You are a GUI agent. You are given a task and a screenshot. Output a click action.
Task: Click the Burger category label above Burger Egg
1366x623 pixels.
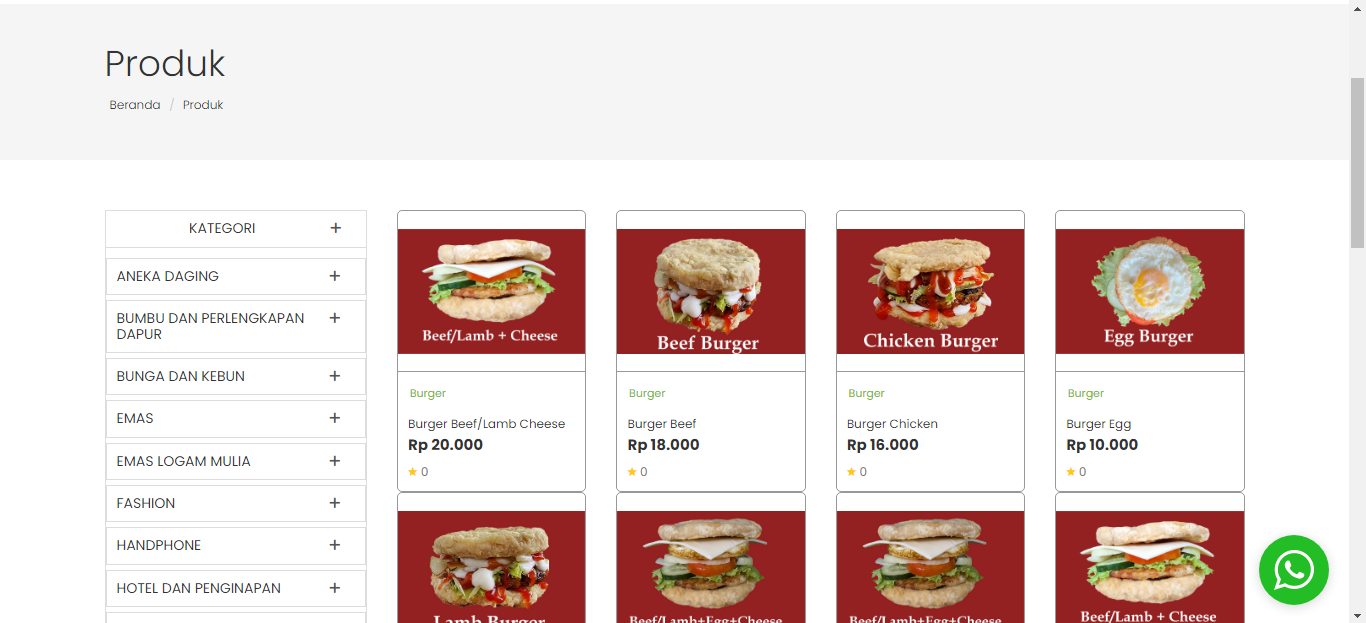pyautogui.click(x=1085, y=393)
